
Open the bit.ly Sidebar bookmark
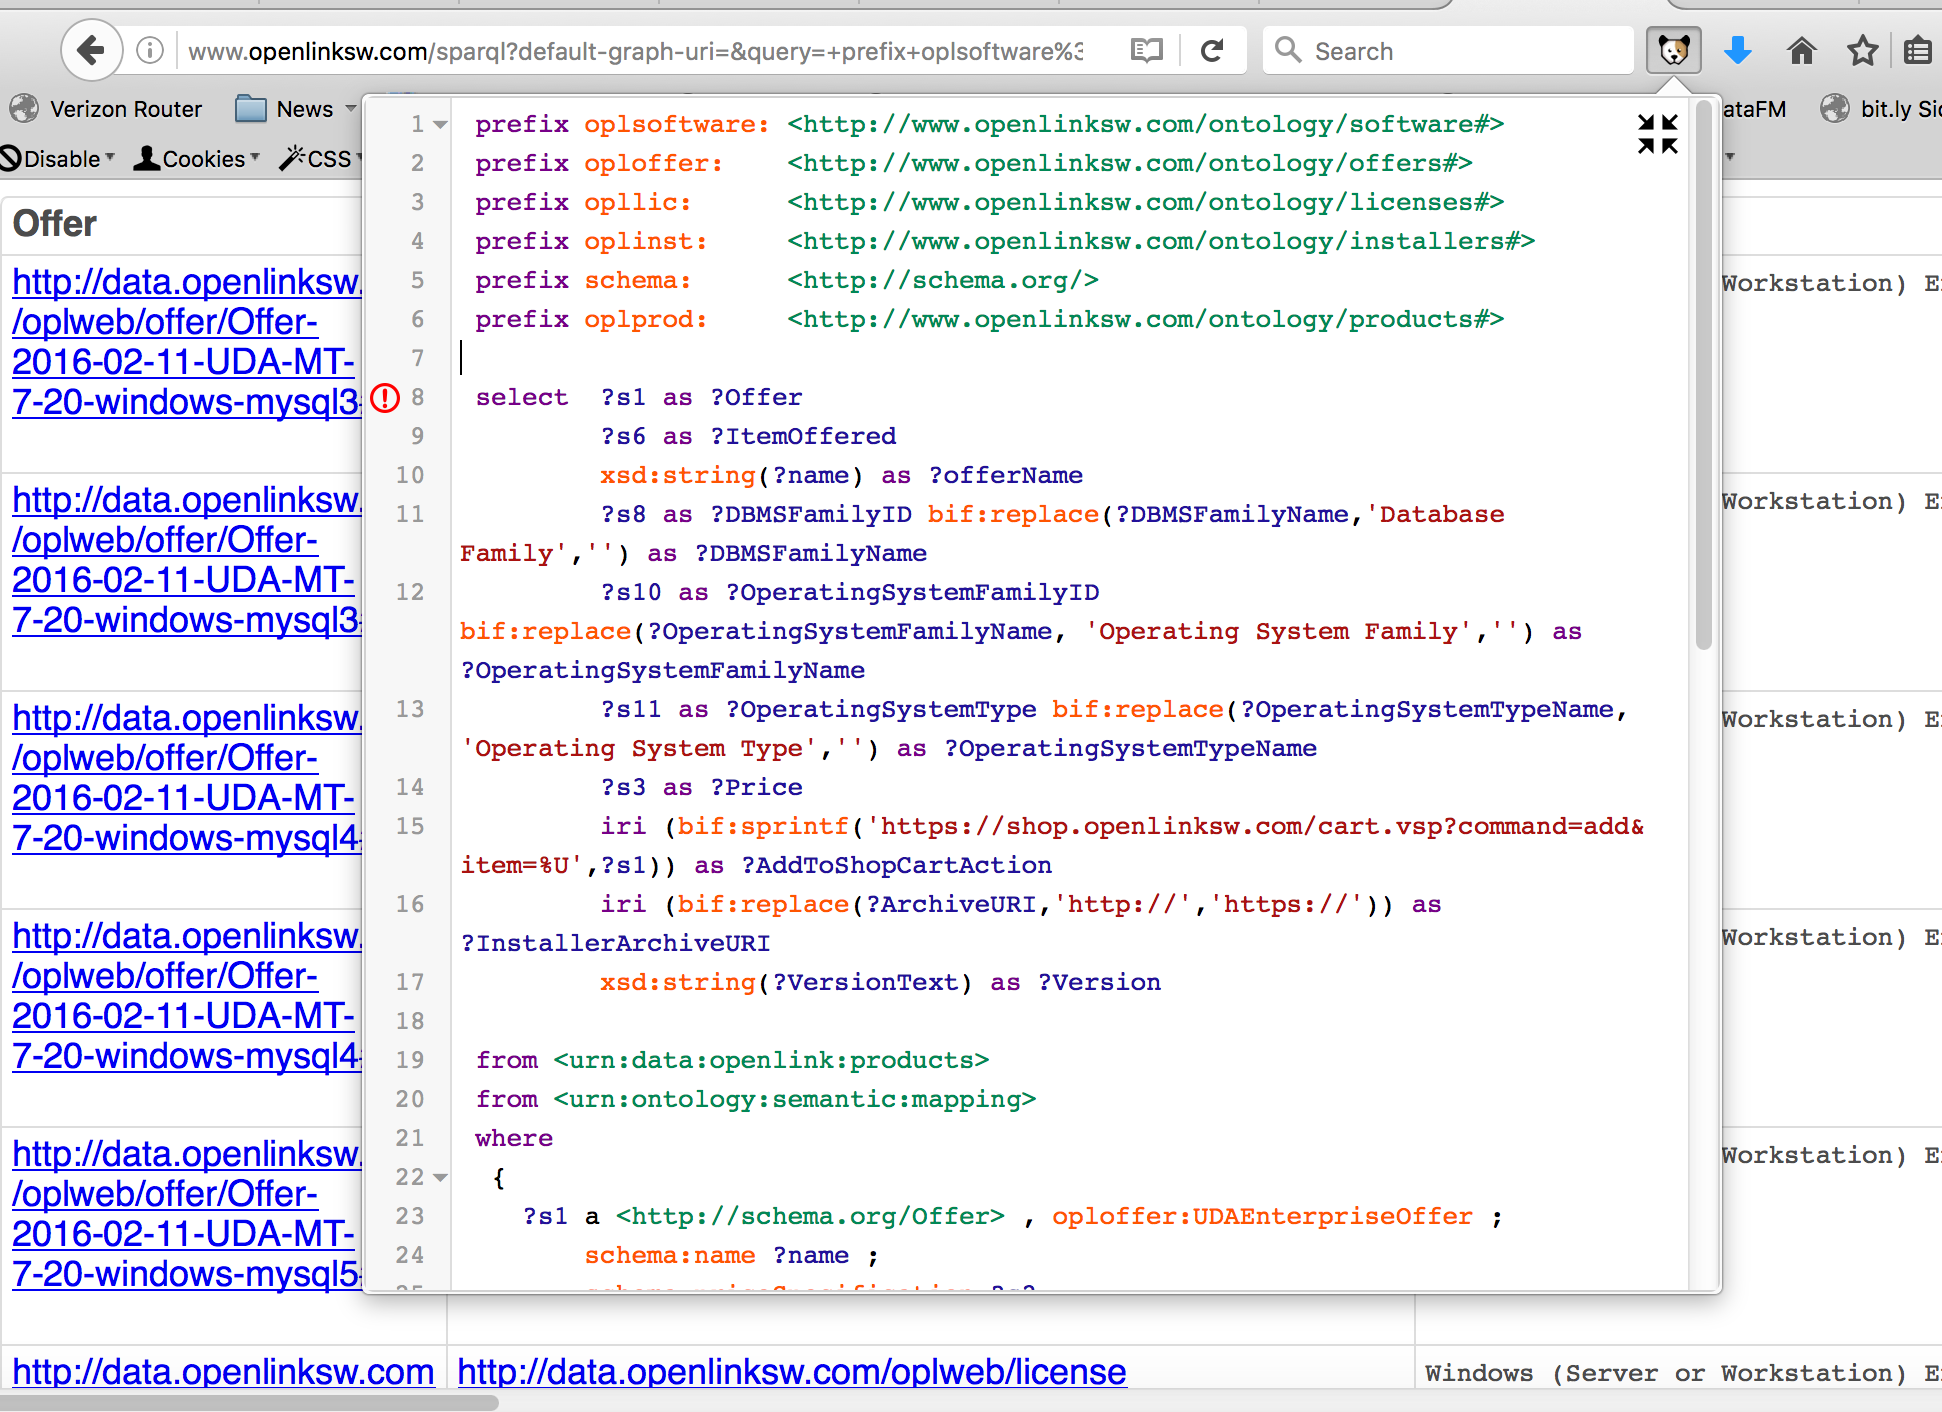click(1878, 109)
